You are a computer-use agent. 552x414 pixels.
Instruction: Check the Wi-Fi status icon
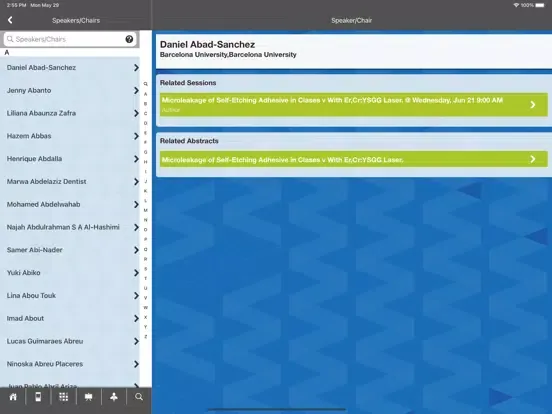(x=516, y=5)
